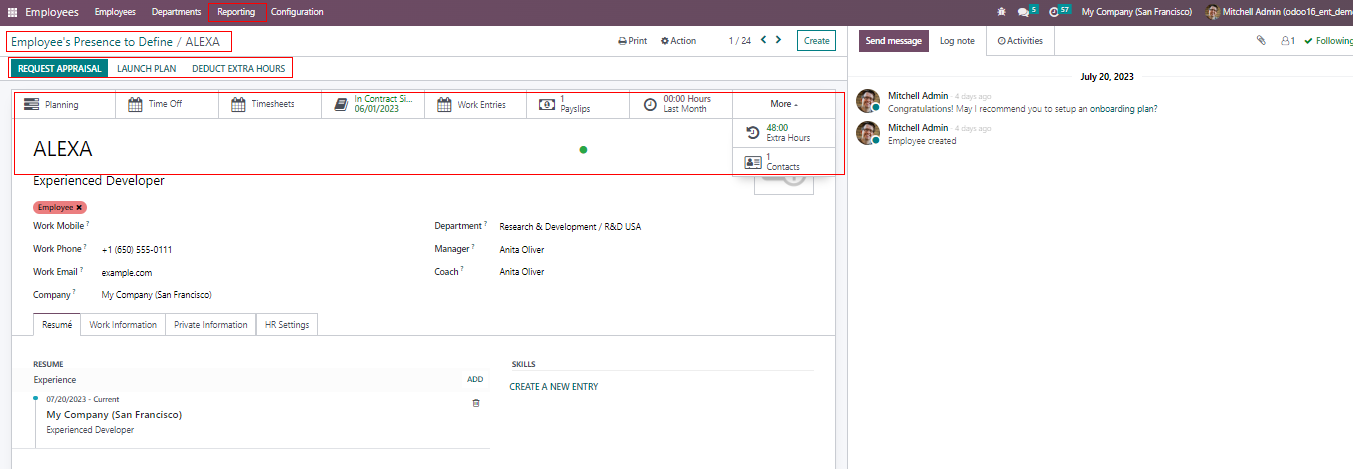The image size is (1353, 469).
Task: Click Create a New Entry in Skills
Action: (x=554, y=387)
